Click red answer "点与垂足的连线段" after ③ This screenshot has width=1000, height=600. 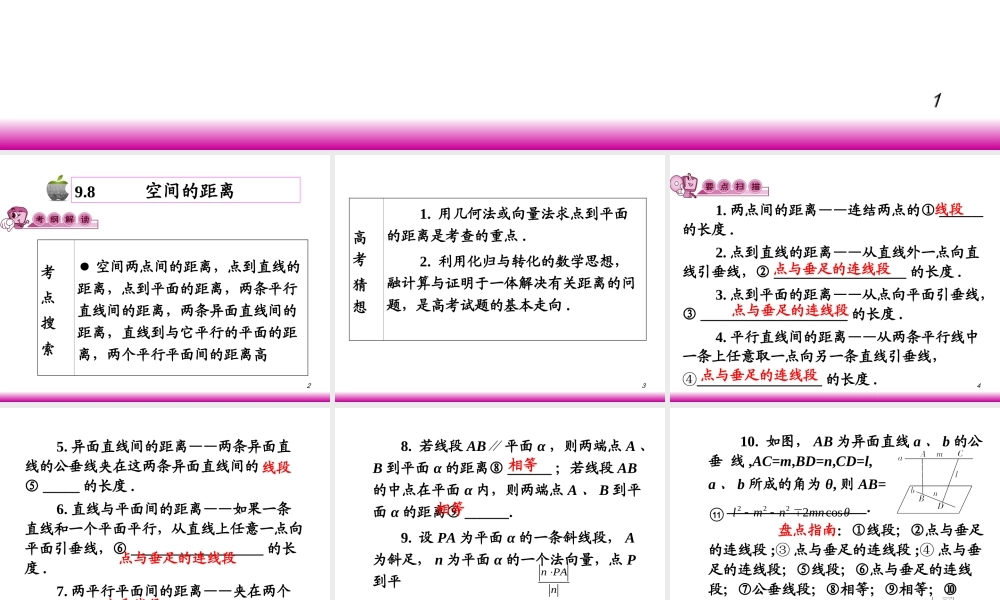(x=790, y=311)
